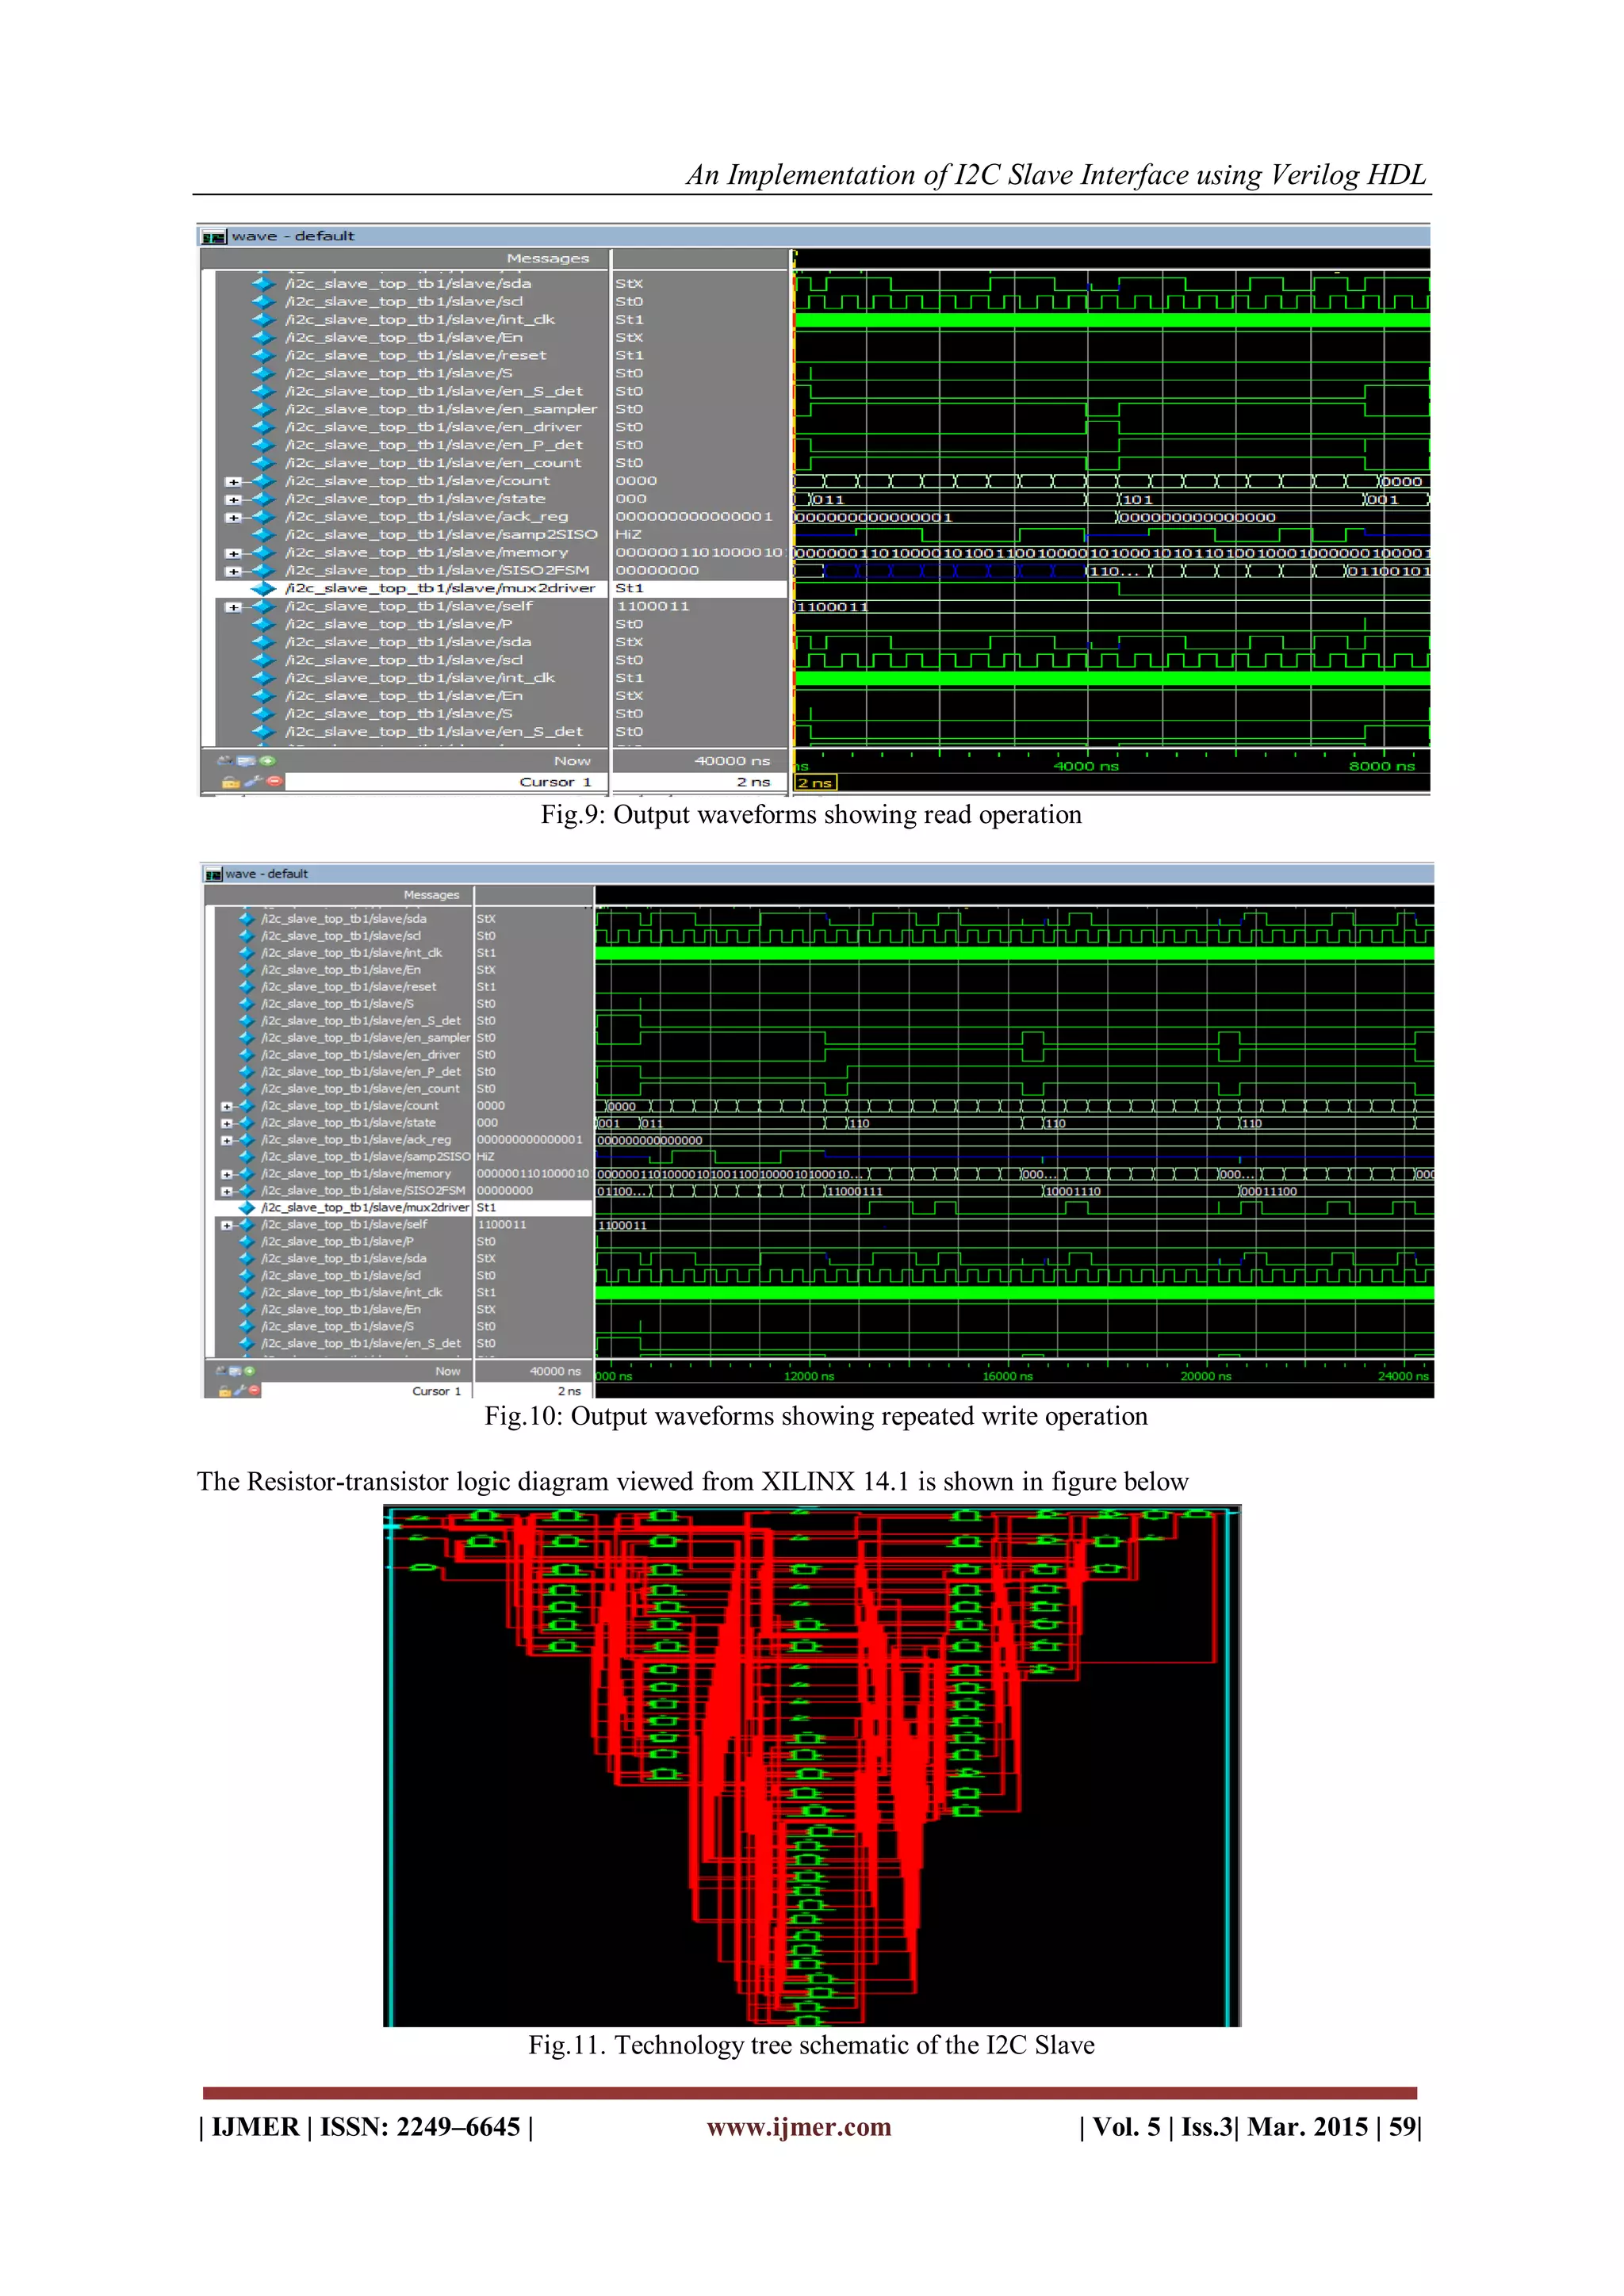Select the slave/samp2SISO signal in Fig.9 window
Image resolution: width=1624 pixels, height=2296 pixels.
point(440,535)
